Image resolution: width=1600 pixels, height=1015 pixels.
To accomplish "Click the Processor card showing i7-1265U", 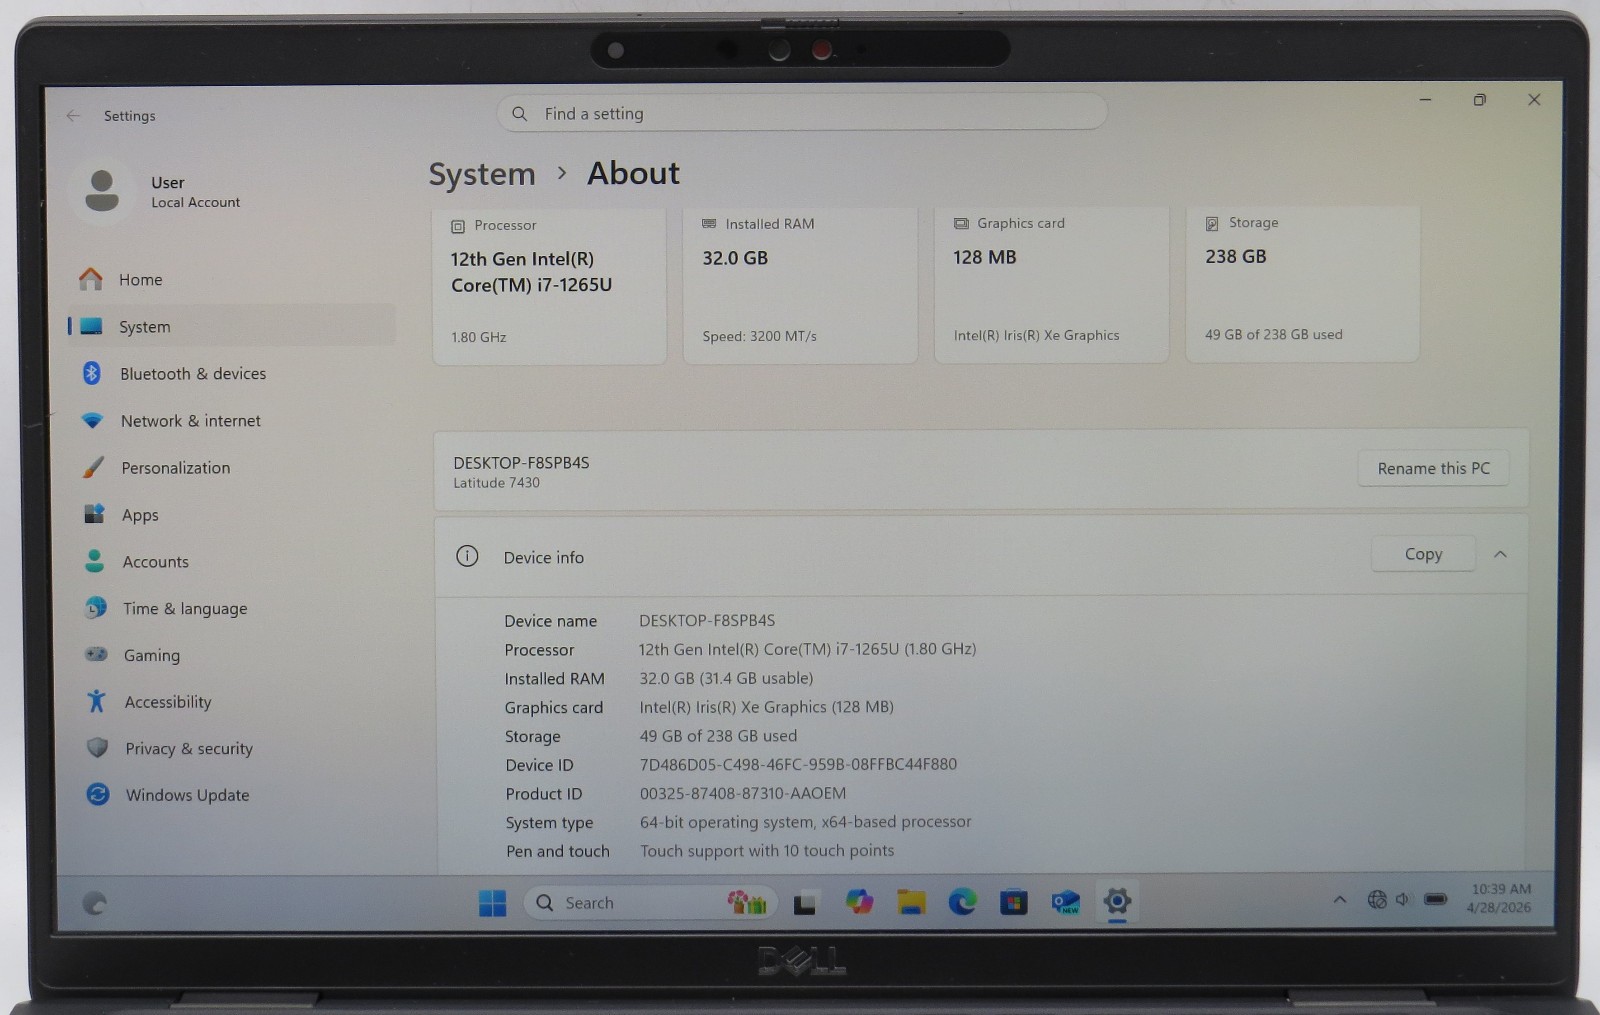I will coord(549,285).
